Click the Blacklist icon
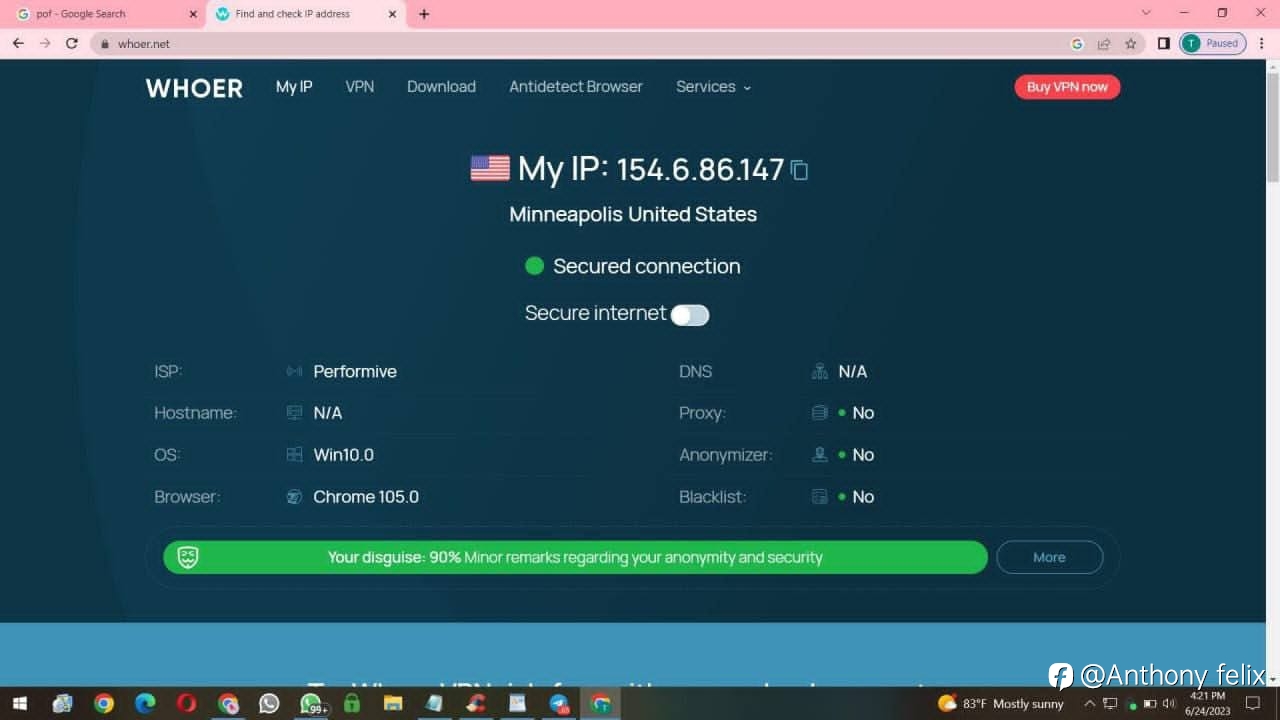This screenshot has width=1280, height=720. [820, 497]
